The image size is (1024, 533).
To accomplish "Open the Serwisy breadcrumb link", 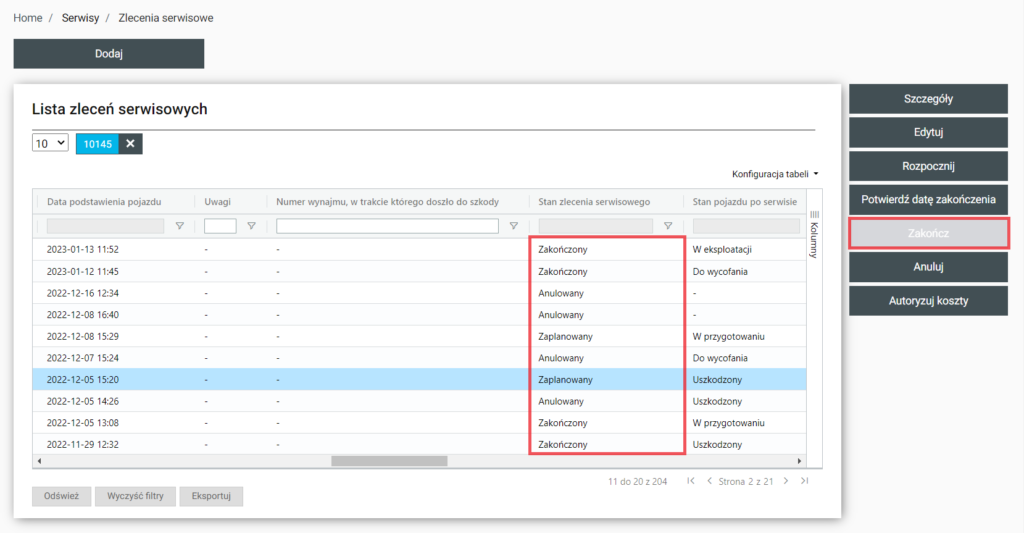I will click(79, 18).
